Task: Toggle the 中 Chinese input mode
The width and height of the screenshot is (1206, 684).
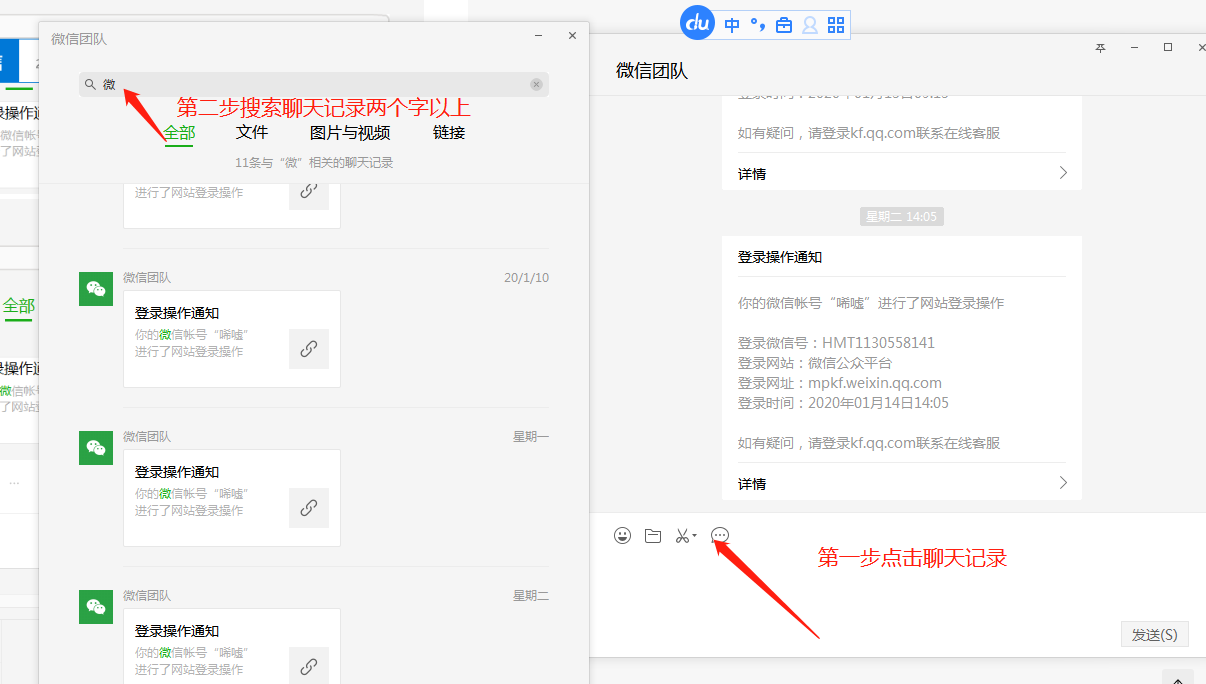Action: [x=732, y=25]
